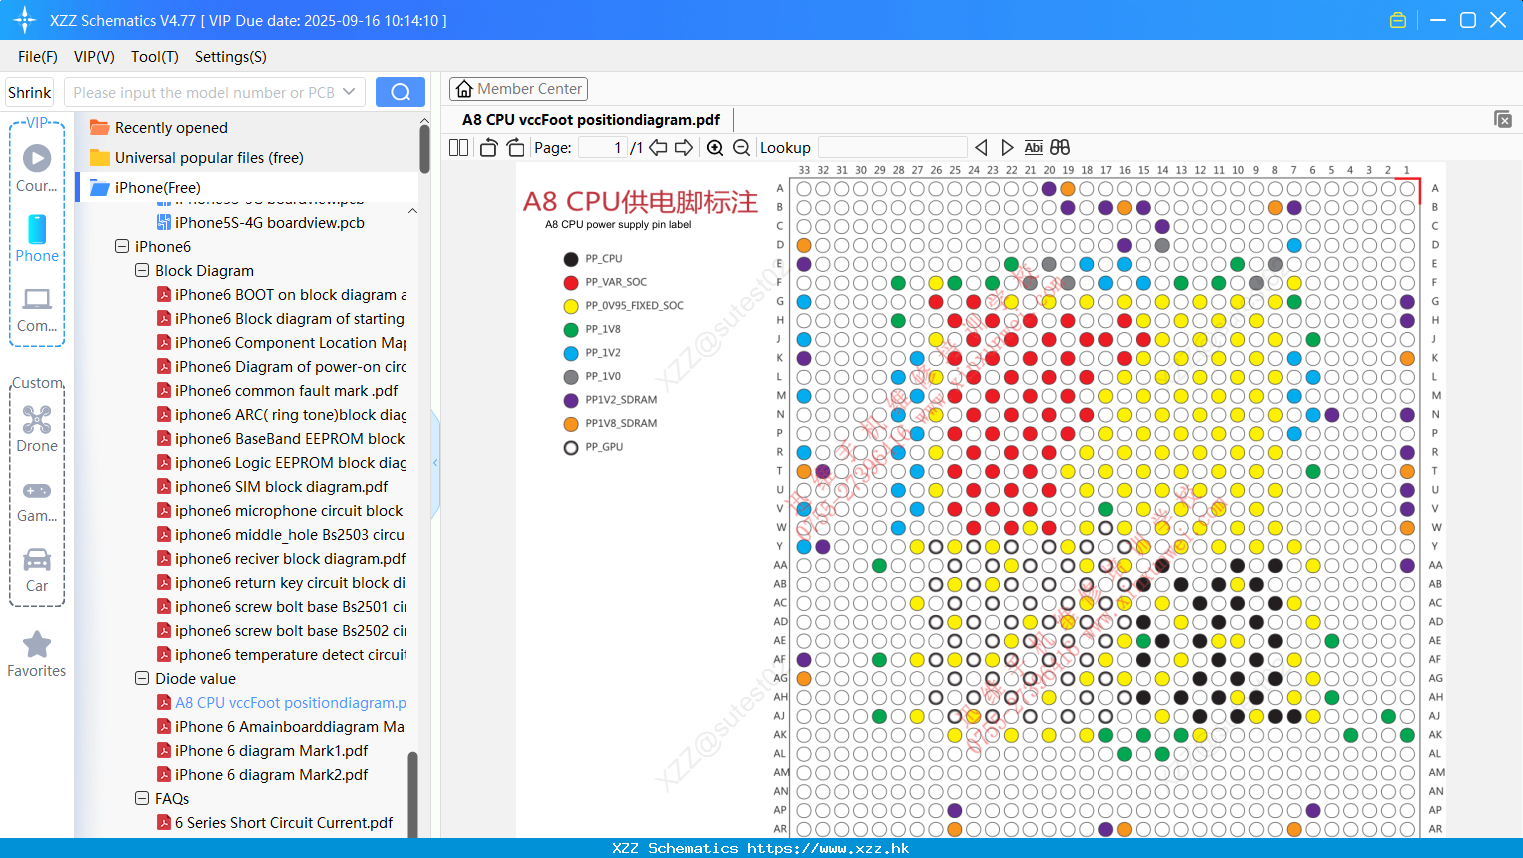Select the iPhone(Free) folder
Viewport: 1523px width, 858px height.
pyautogui.click(x=157, y=187)
